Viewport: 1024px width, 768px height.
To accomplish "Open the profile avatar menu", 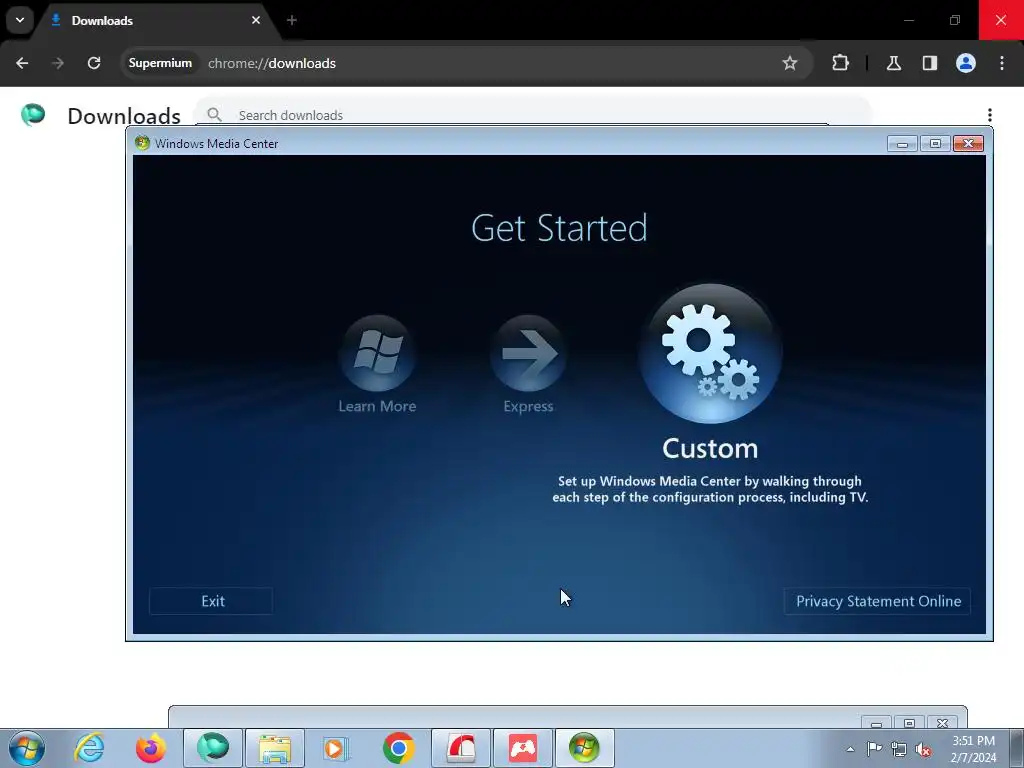I will [x=966, y=63].
